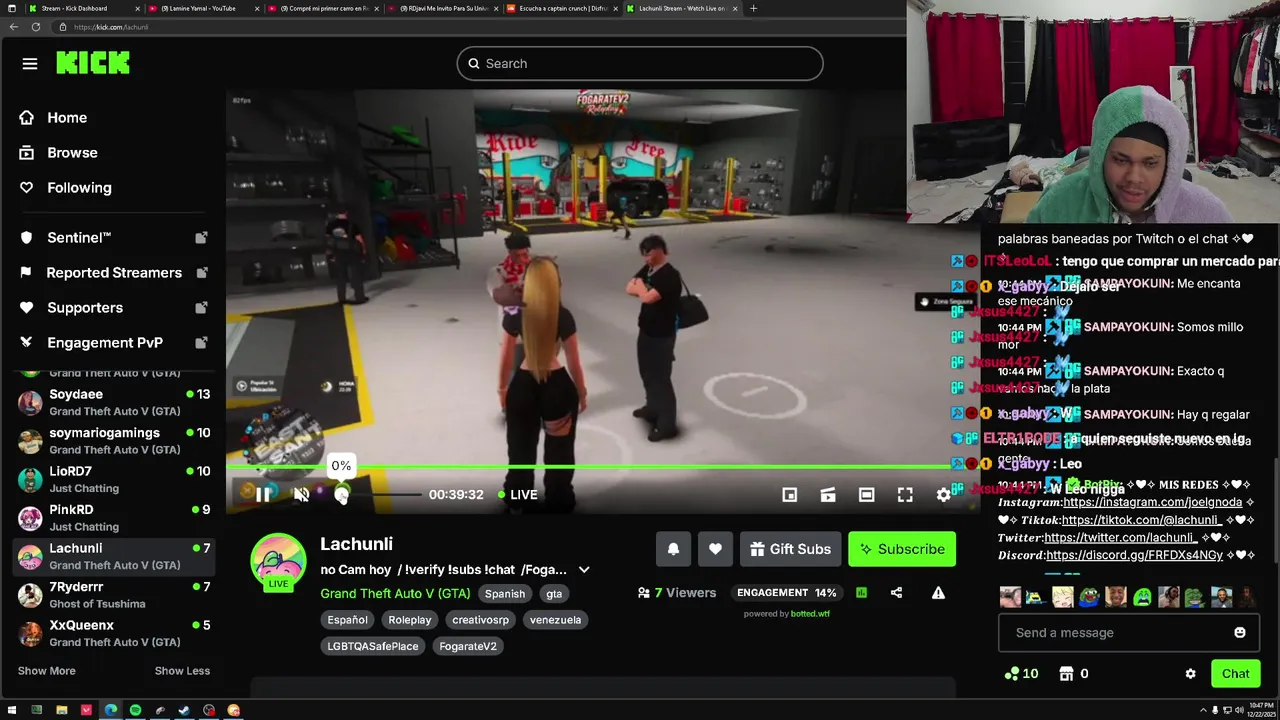Select the FogarateV2 tag

[468, 646]
